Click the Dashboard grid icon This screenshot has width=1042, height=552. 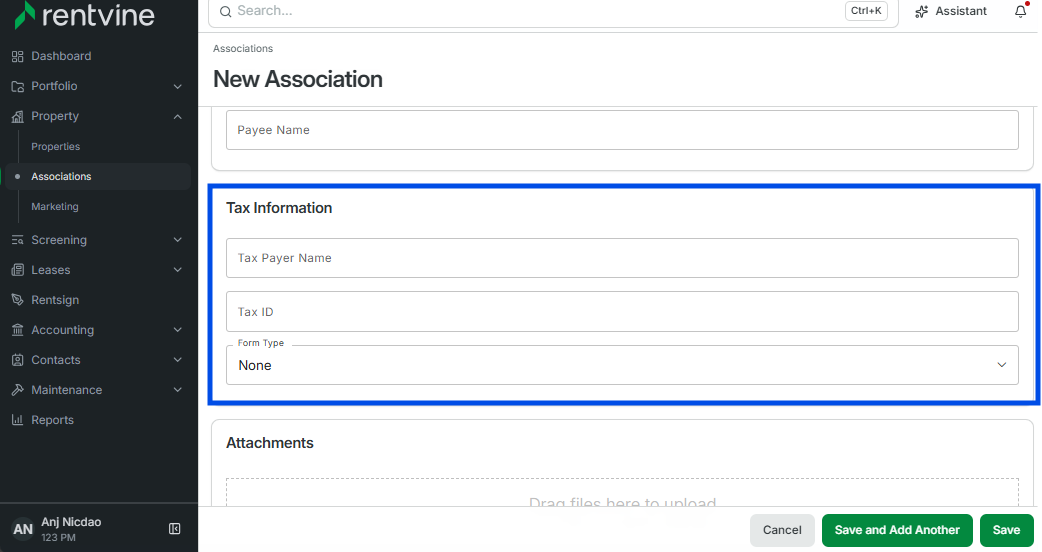tap(18, 56)
